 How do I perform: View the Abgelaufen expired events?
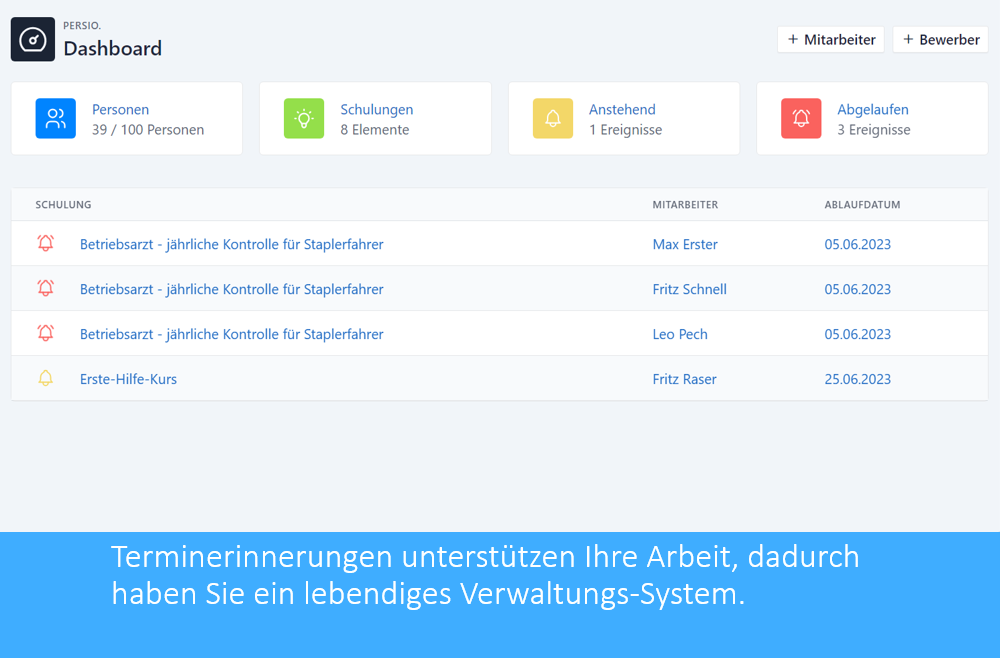tap(872, 110)
